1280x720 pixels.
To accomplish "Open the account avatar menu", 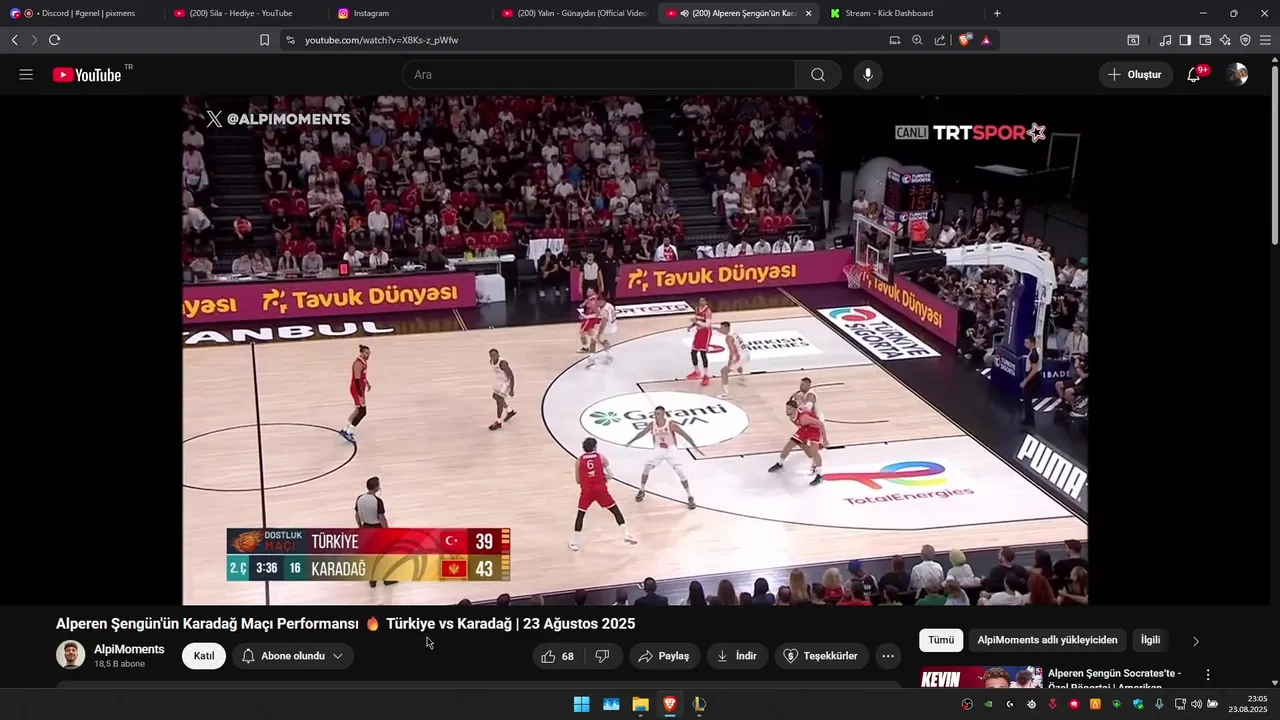I will (x=1237, y=75).
